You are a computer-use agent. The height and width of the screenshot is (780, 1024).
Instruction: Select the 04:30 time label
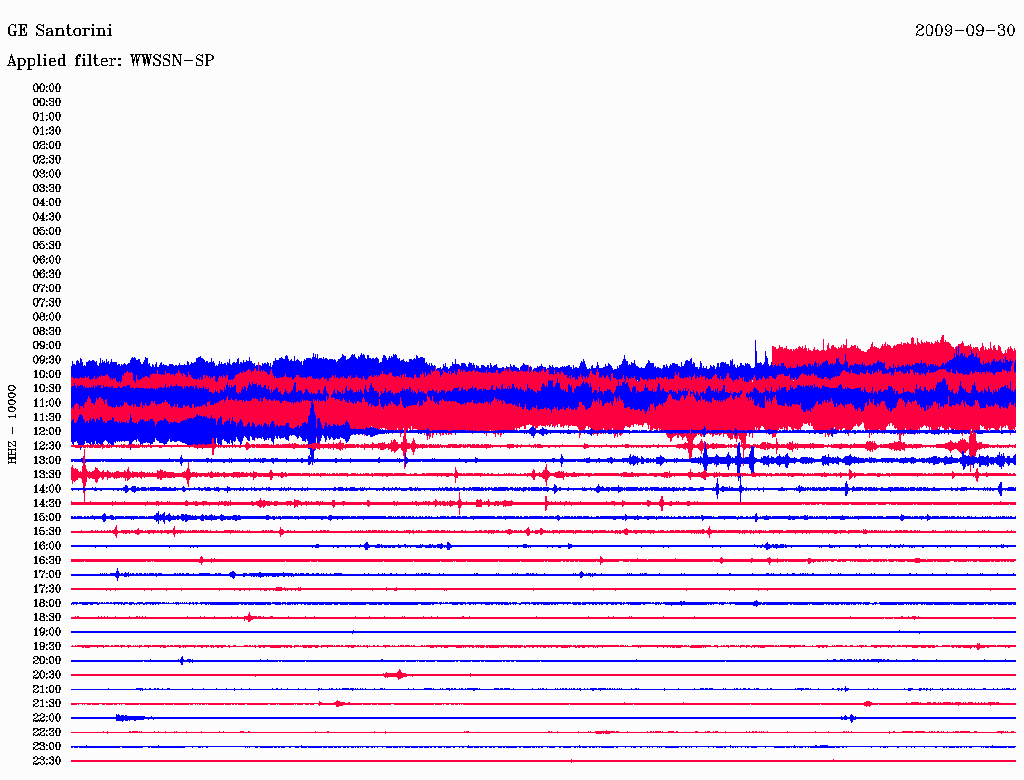47,217
